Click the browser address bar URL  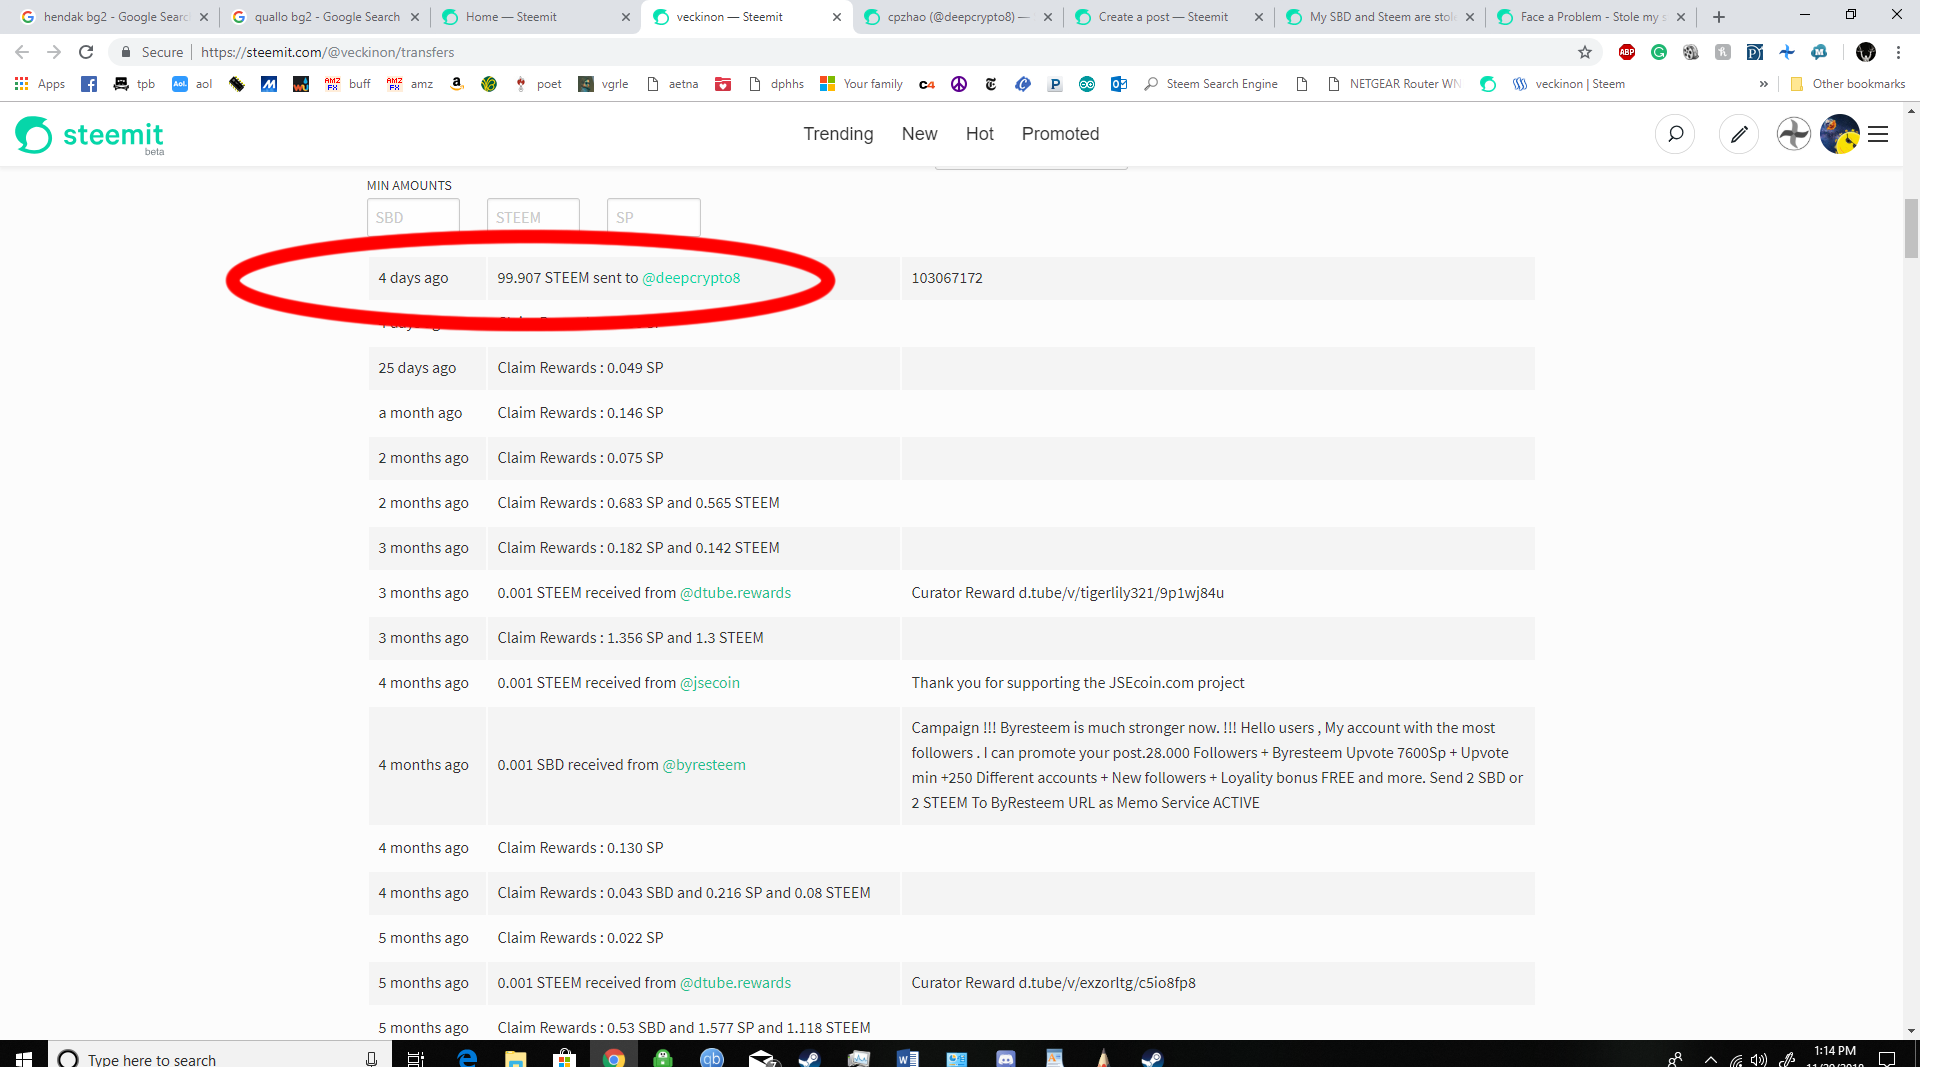pos(327,52)
